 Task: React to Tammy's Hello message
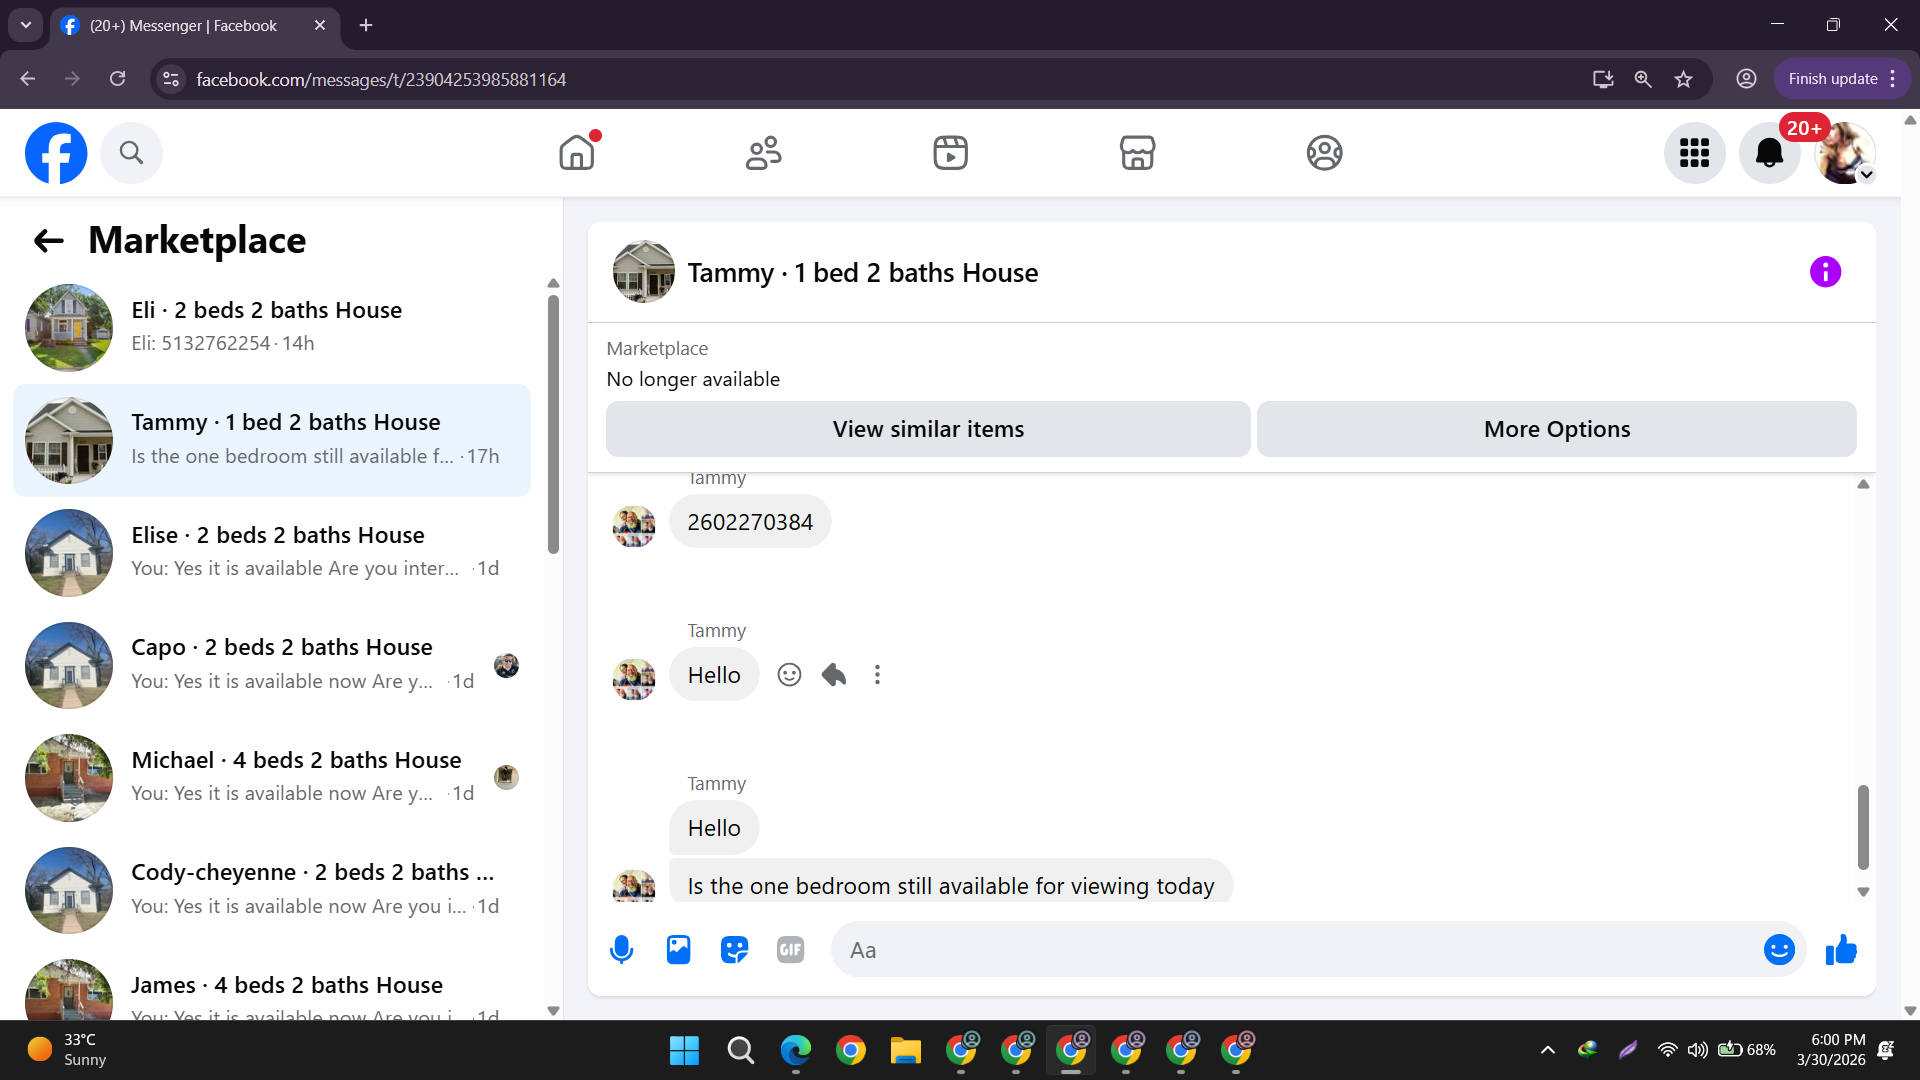pyautogui.click(x=789, y=675)
